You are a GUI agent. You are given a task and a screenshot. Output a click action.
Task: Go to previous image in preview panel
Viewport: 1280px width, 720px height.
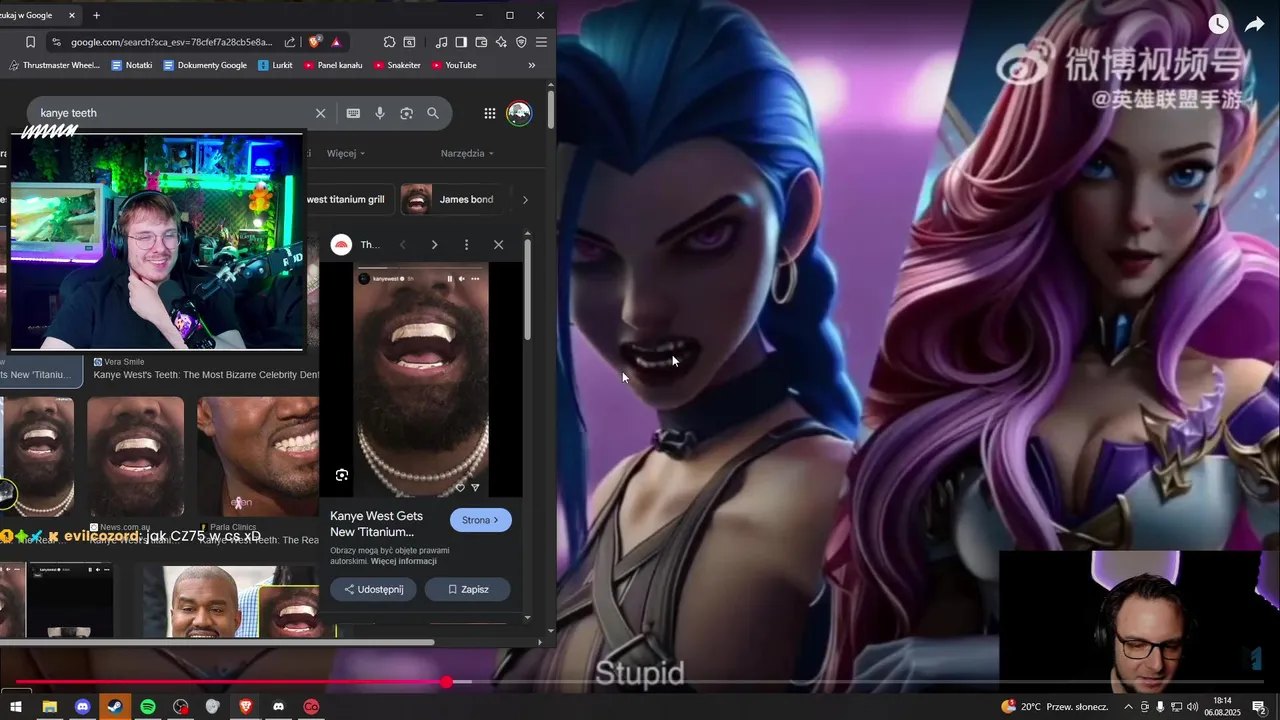click(x=403, y=244)
